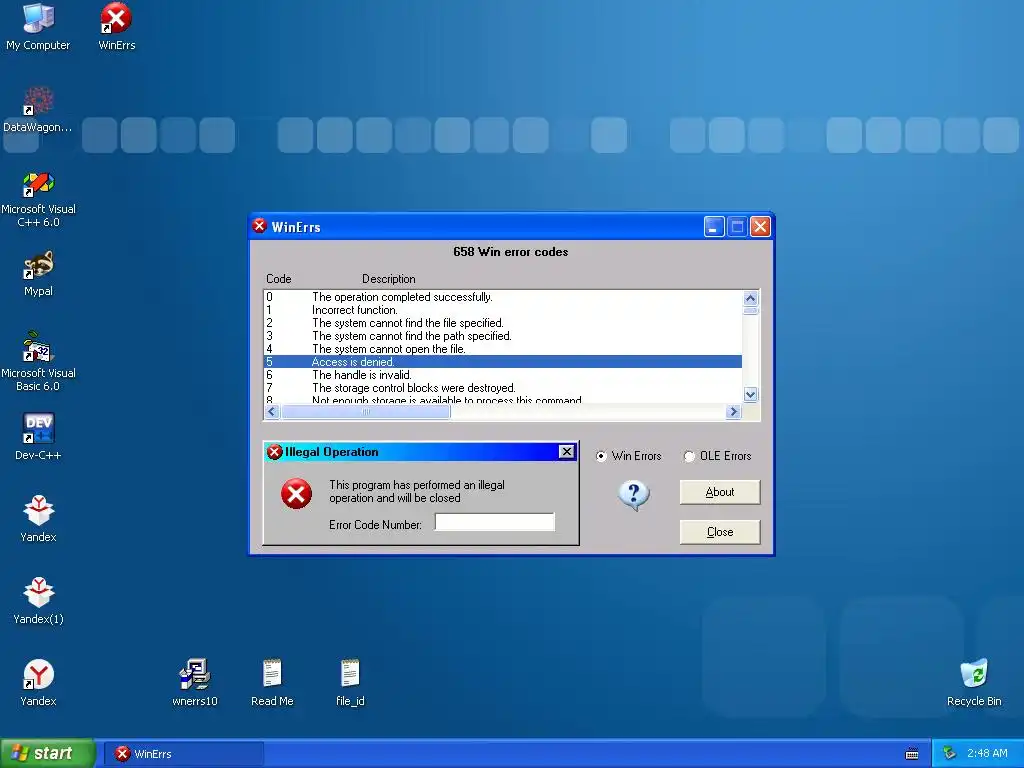This screenshot has width=1024, height=768.
Task: Select the Win Errors radio button
Action: pyautogui.click(x=628, y=456)
